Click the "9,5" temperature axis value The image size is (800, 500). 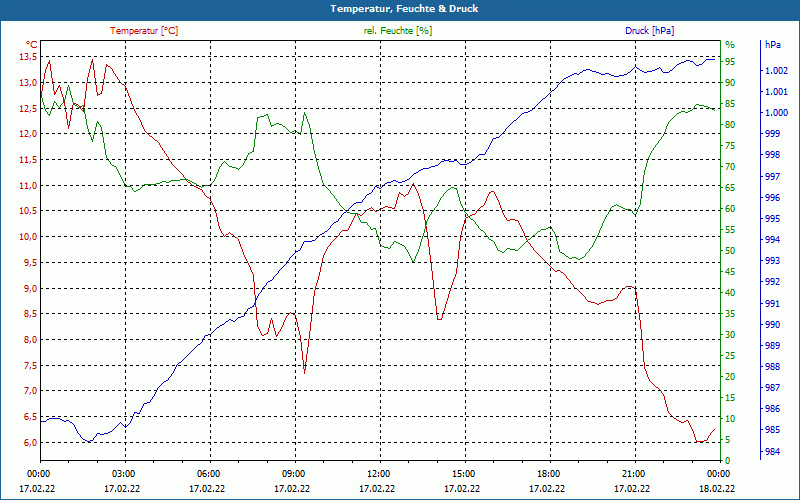tap(30, 263)
